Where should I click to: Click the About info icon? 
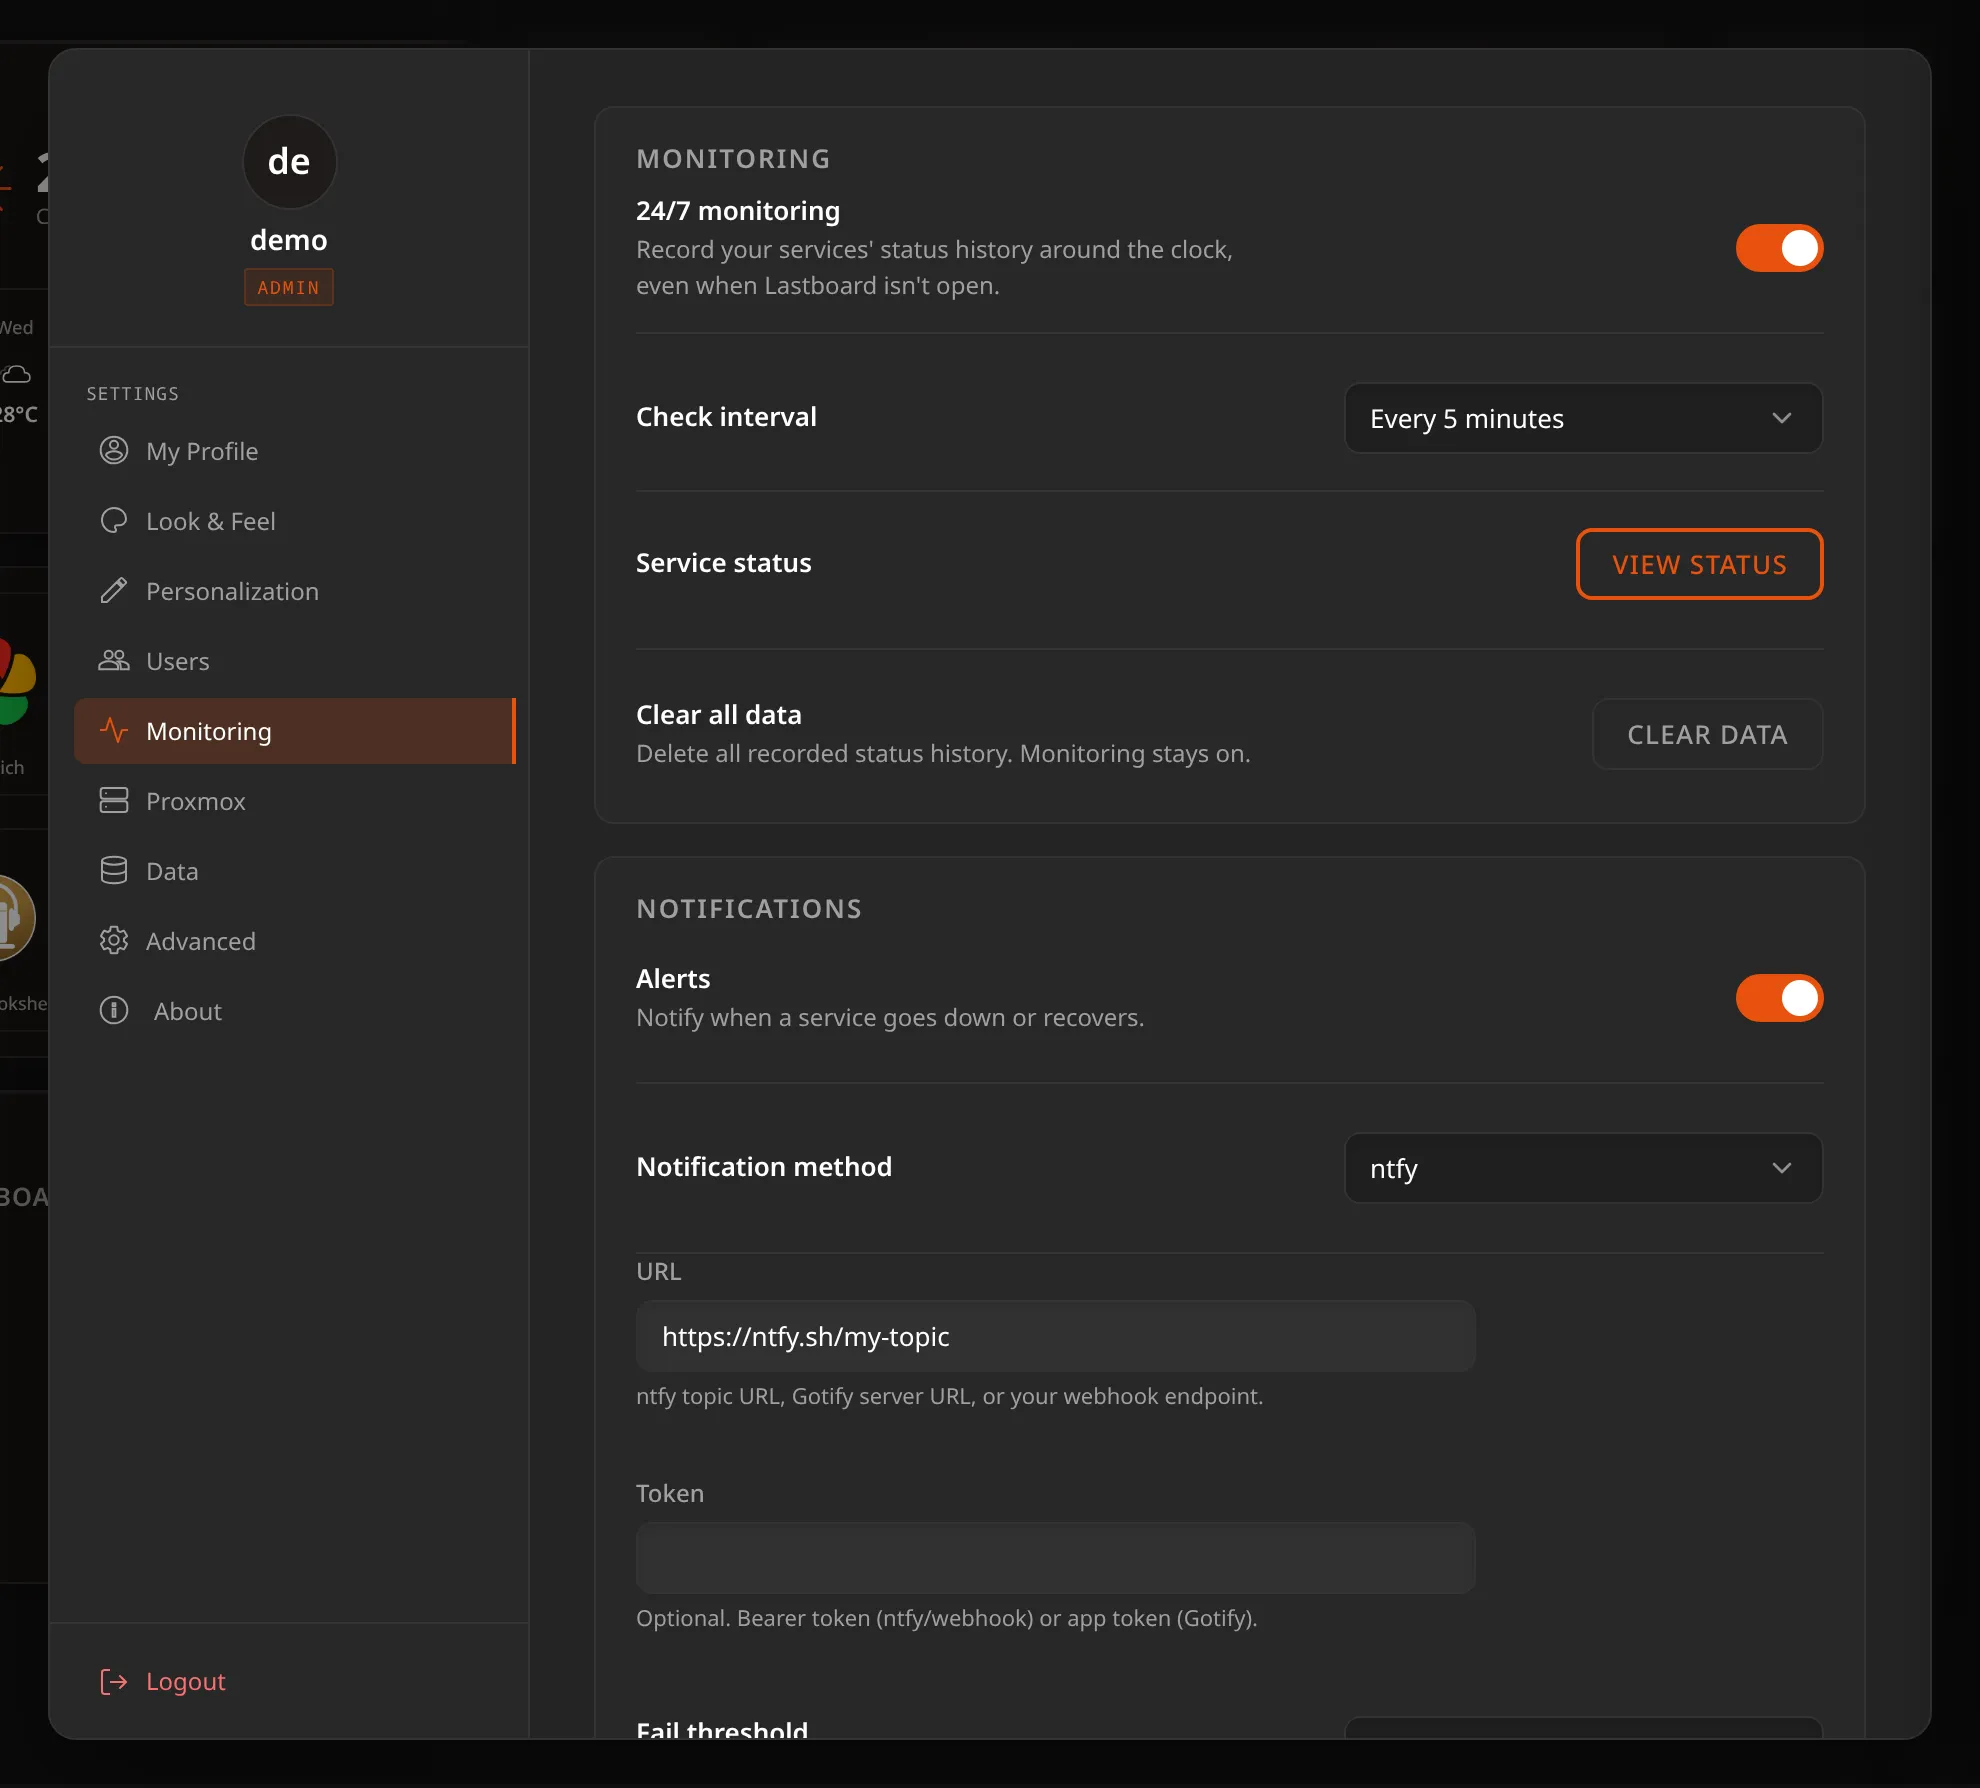(x=114, y=1011)
